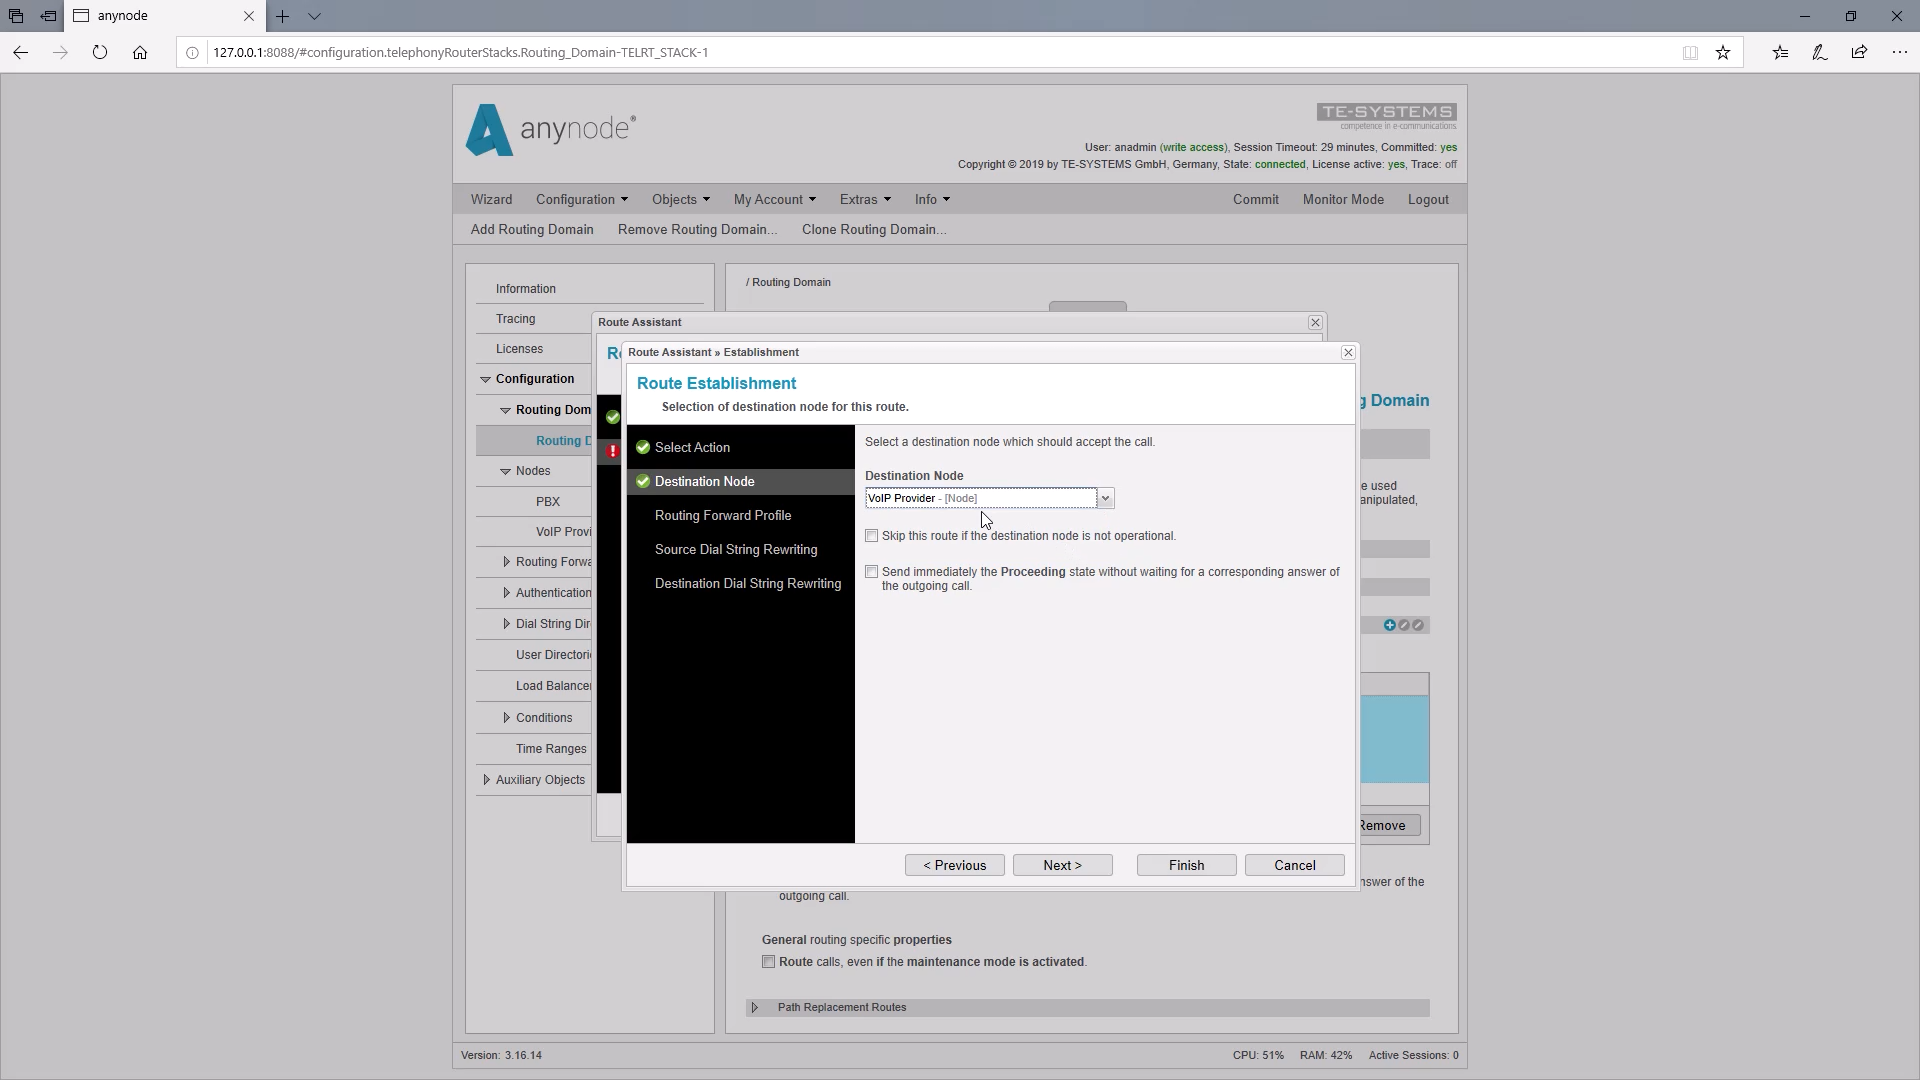Open the Extras menu

click(x=865, y=199)
